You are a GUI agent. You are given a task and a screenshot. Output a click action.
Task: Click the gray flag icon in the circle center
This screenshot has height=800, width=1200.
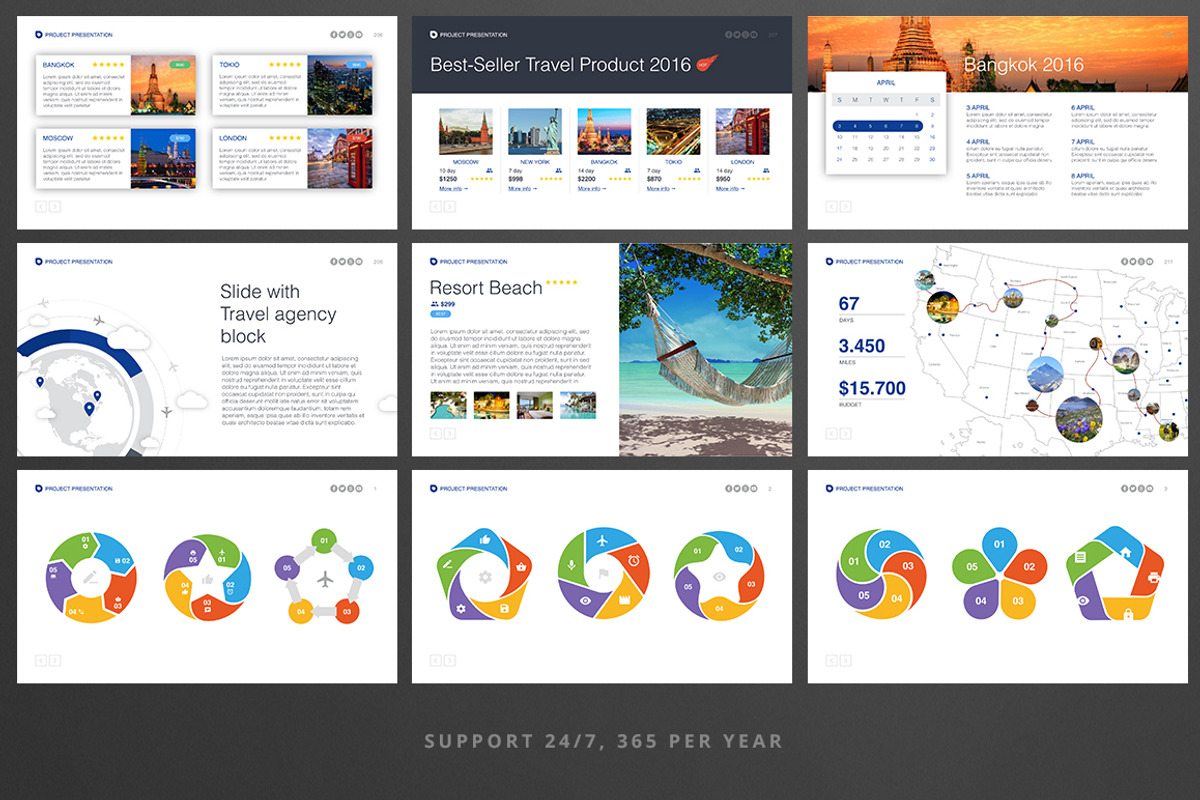coord(603,576)
